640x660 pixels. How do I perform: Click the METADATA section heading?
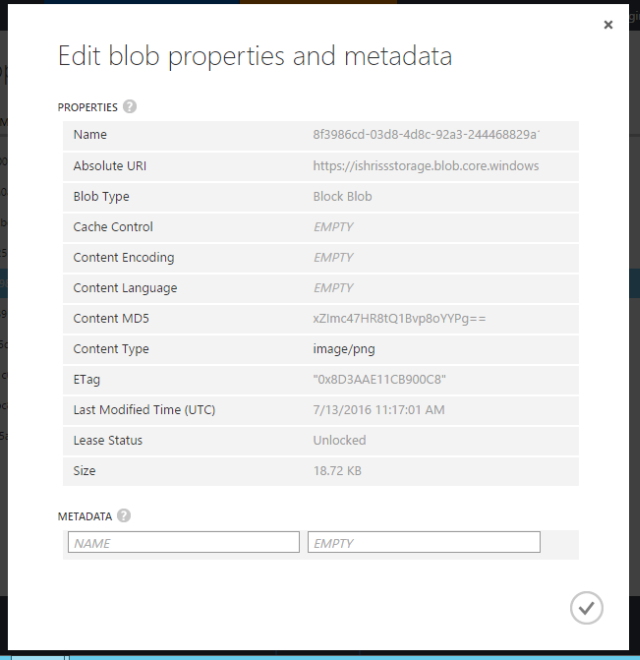coord(84,516)
